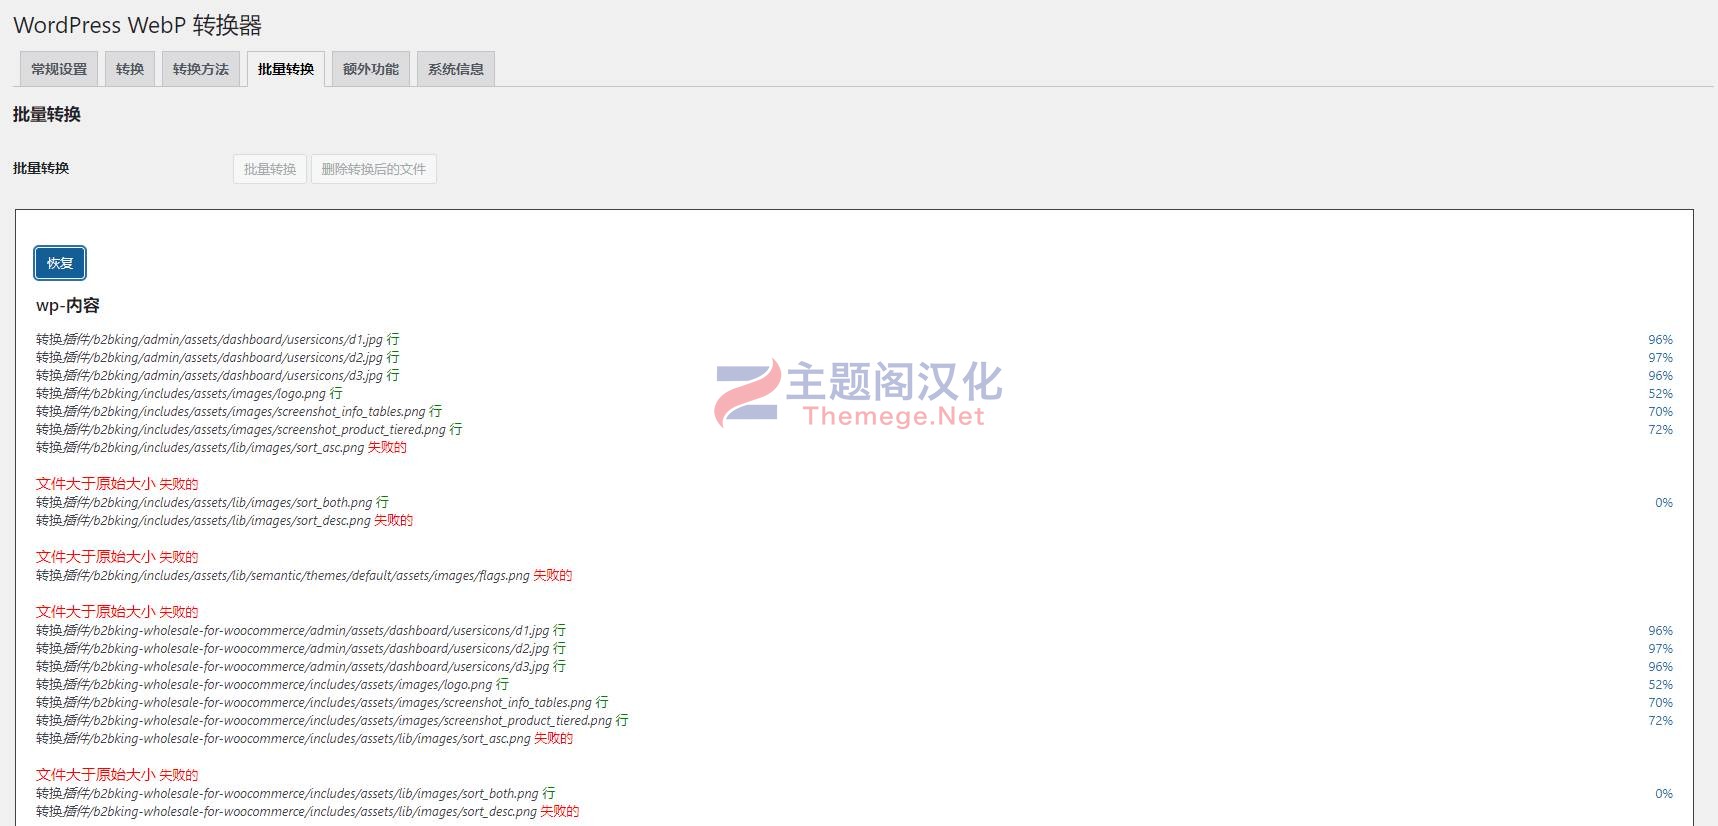Image resolution: width=1718 pixels, height=826 pixels.
Task: Click the wp-内容 heading
Action: (x=68, y=305)
